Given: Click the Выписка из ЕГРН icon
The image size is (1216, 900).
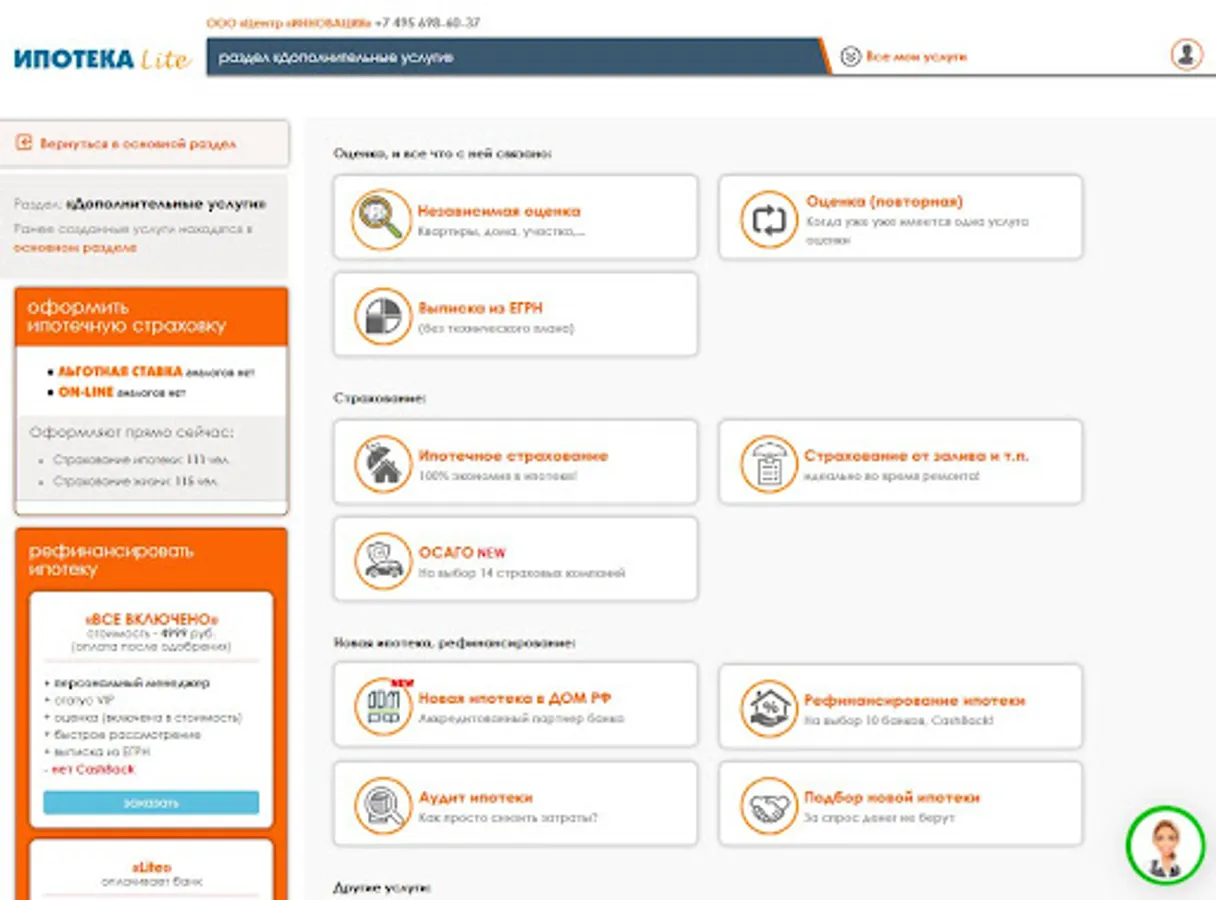Looking at the screenshot, I should [x=381, y=316].
